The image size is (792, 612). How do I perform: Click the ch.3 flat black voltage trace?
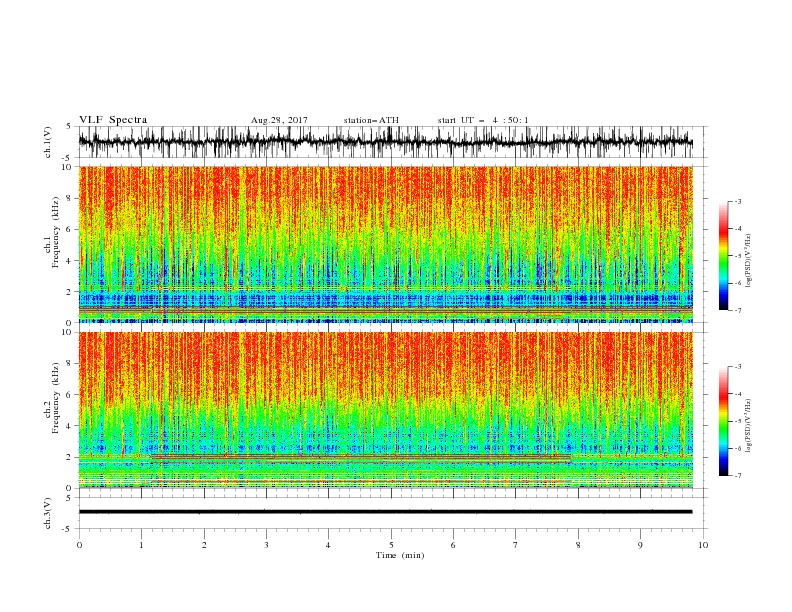pyautogui.click(x=385, y=512)
